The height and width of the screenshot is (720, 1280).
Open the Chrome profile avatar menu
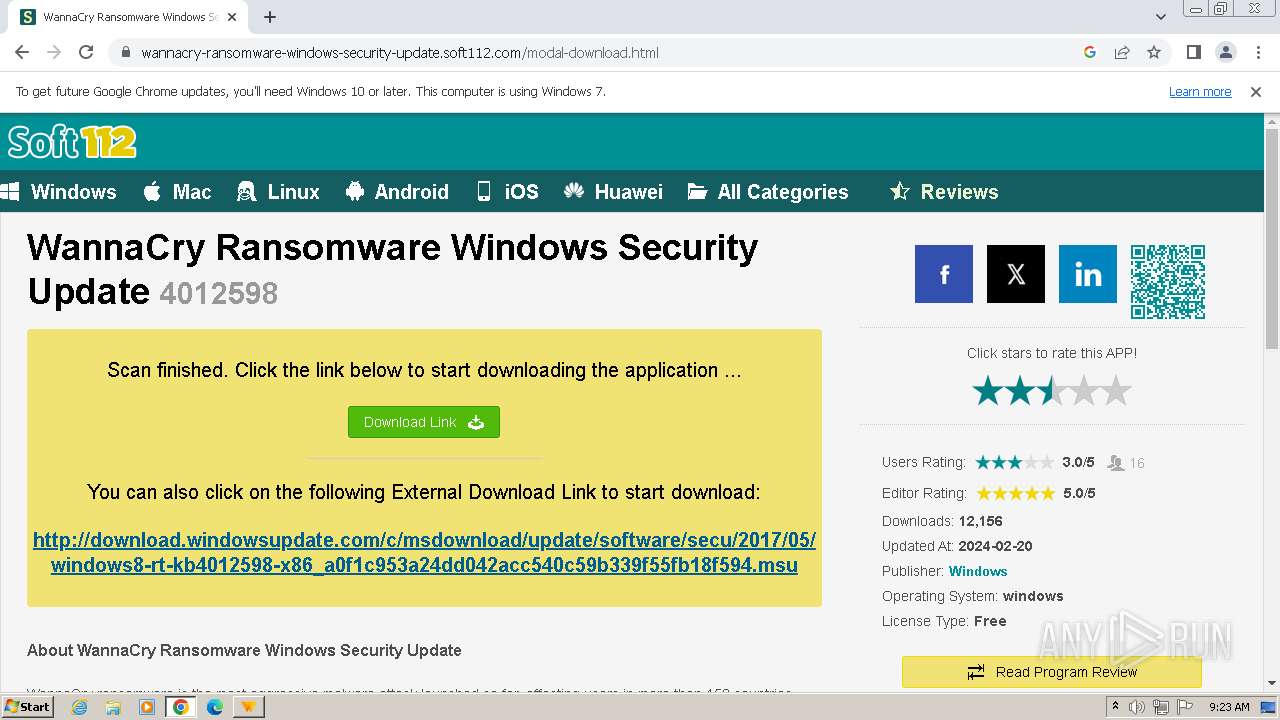pyautogui.click(x=1226, y=52)
